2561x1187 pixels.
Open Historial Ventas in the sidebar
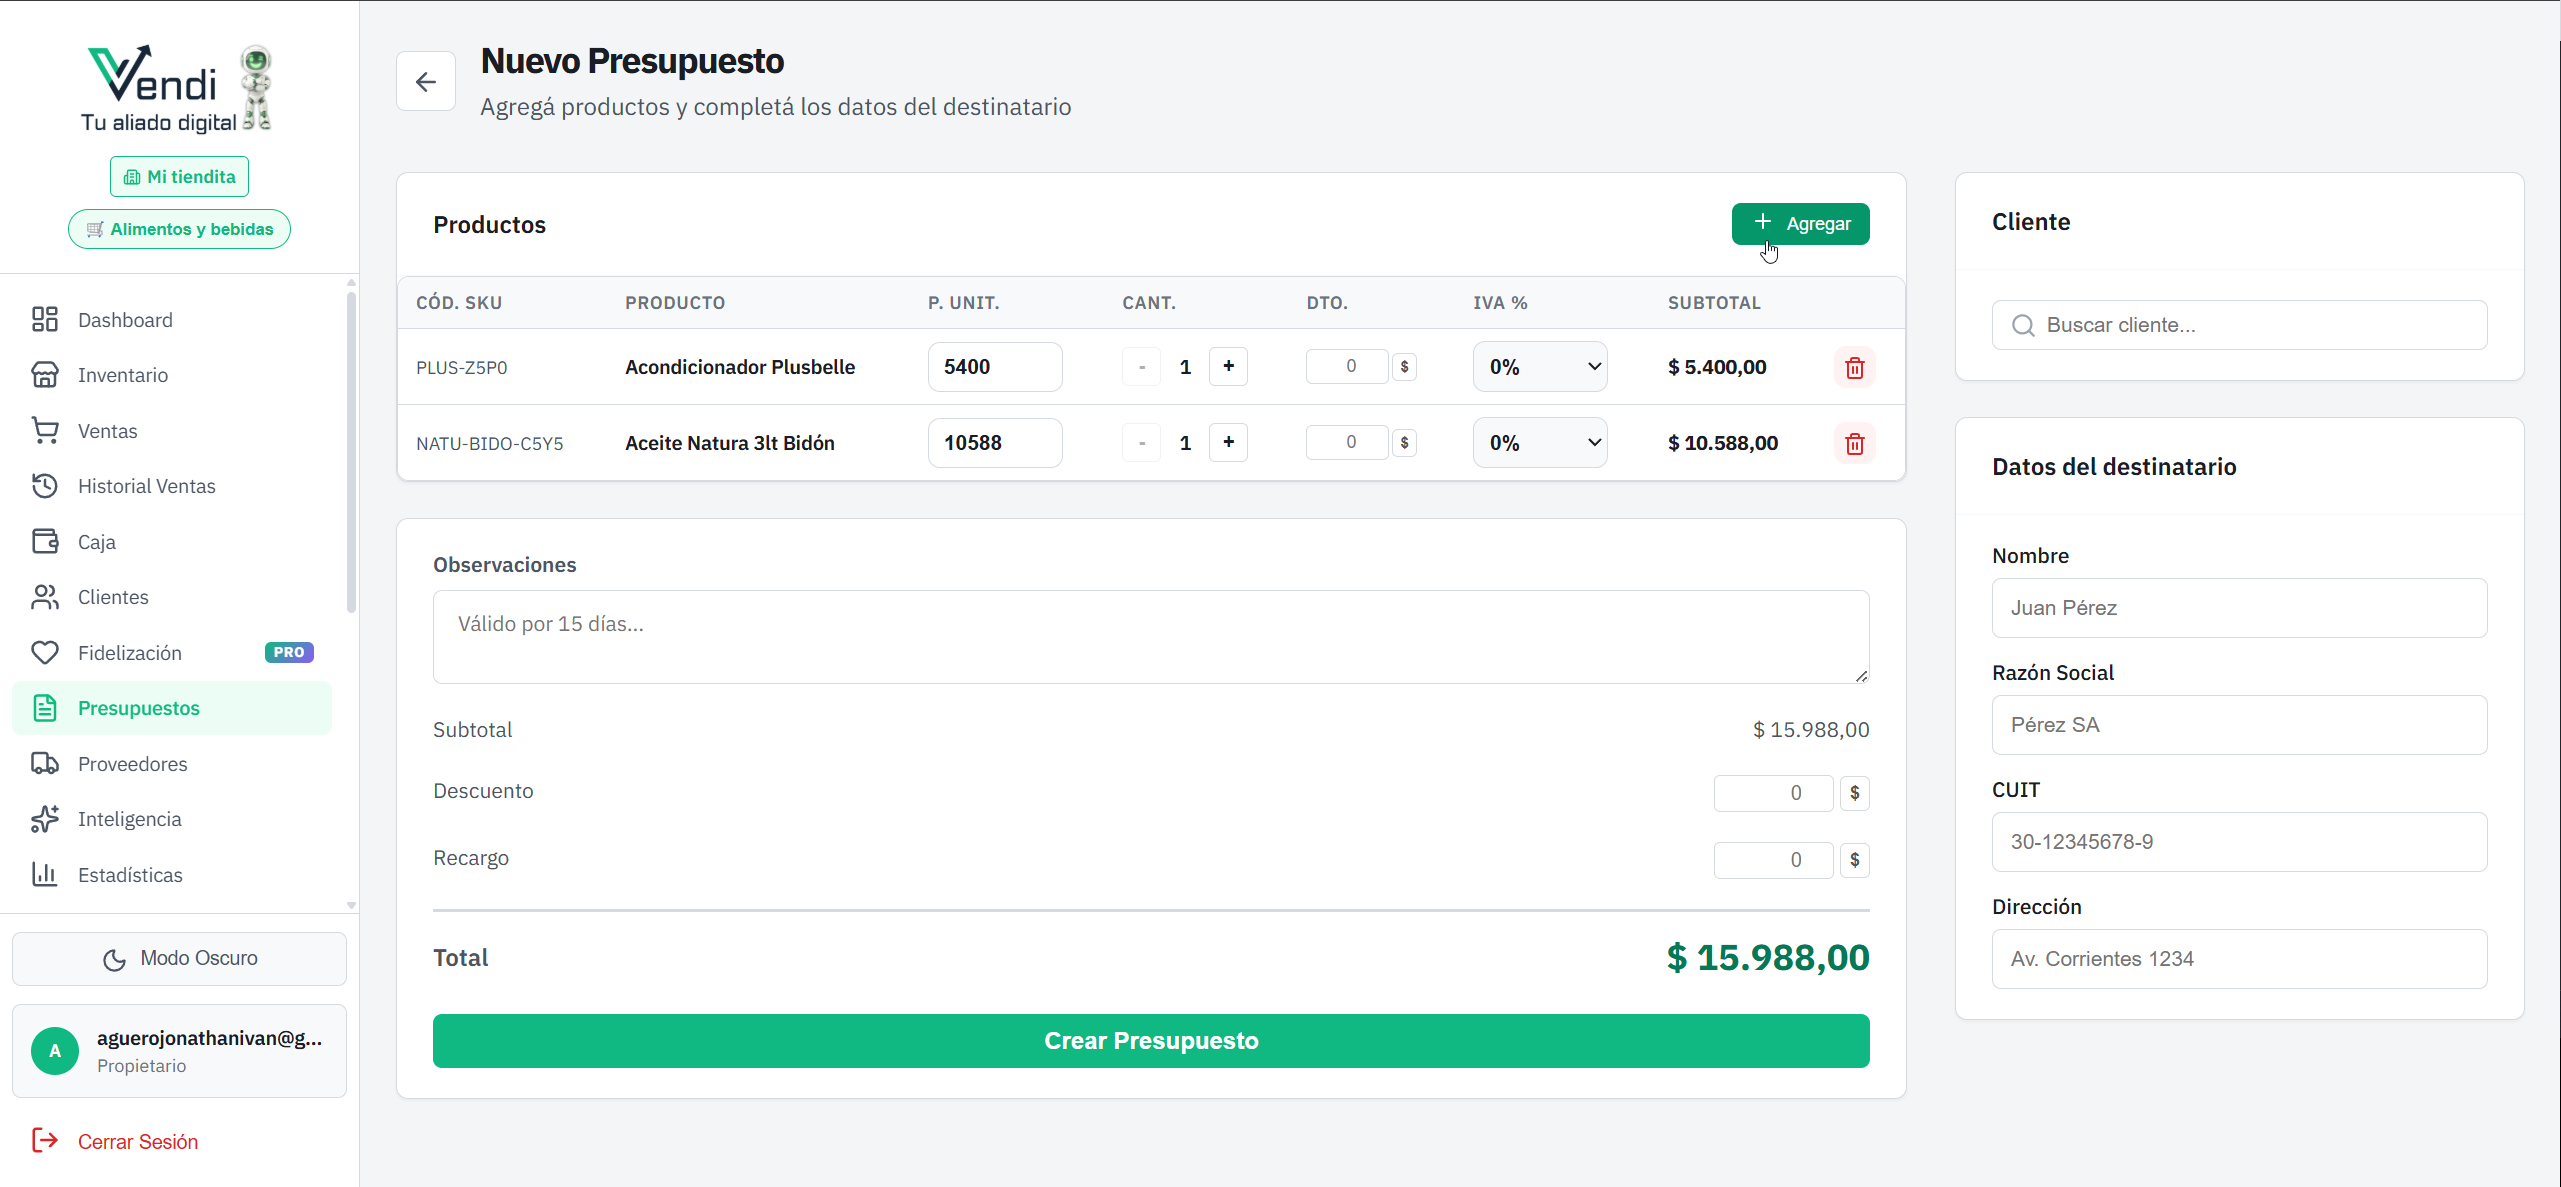[147, 486]
